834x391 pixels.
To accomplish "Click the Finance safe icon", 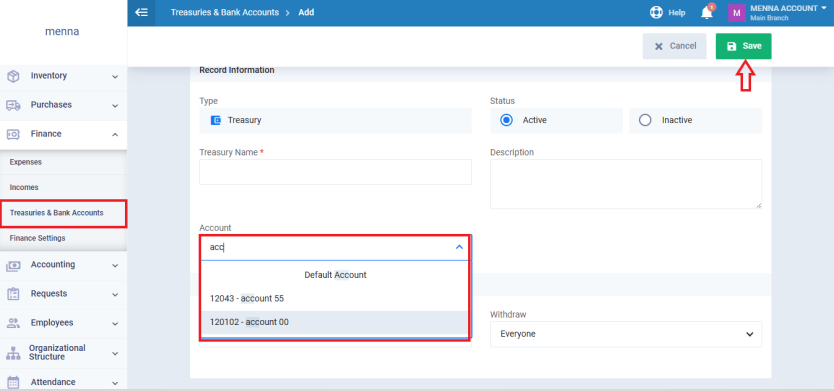I will 13,134.
